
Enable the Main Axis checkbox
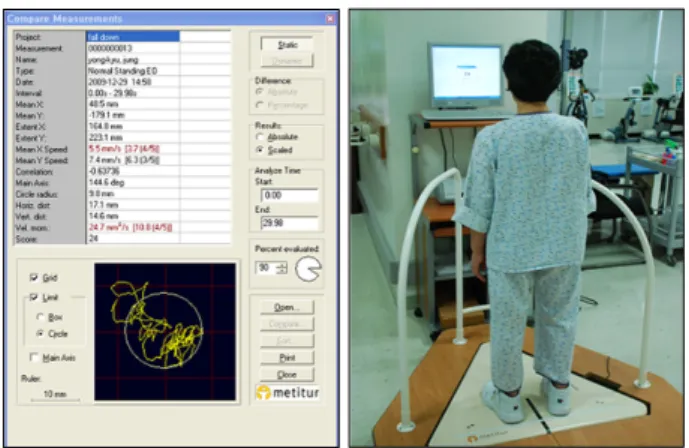[x=34, y=358]
